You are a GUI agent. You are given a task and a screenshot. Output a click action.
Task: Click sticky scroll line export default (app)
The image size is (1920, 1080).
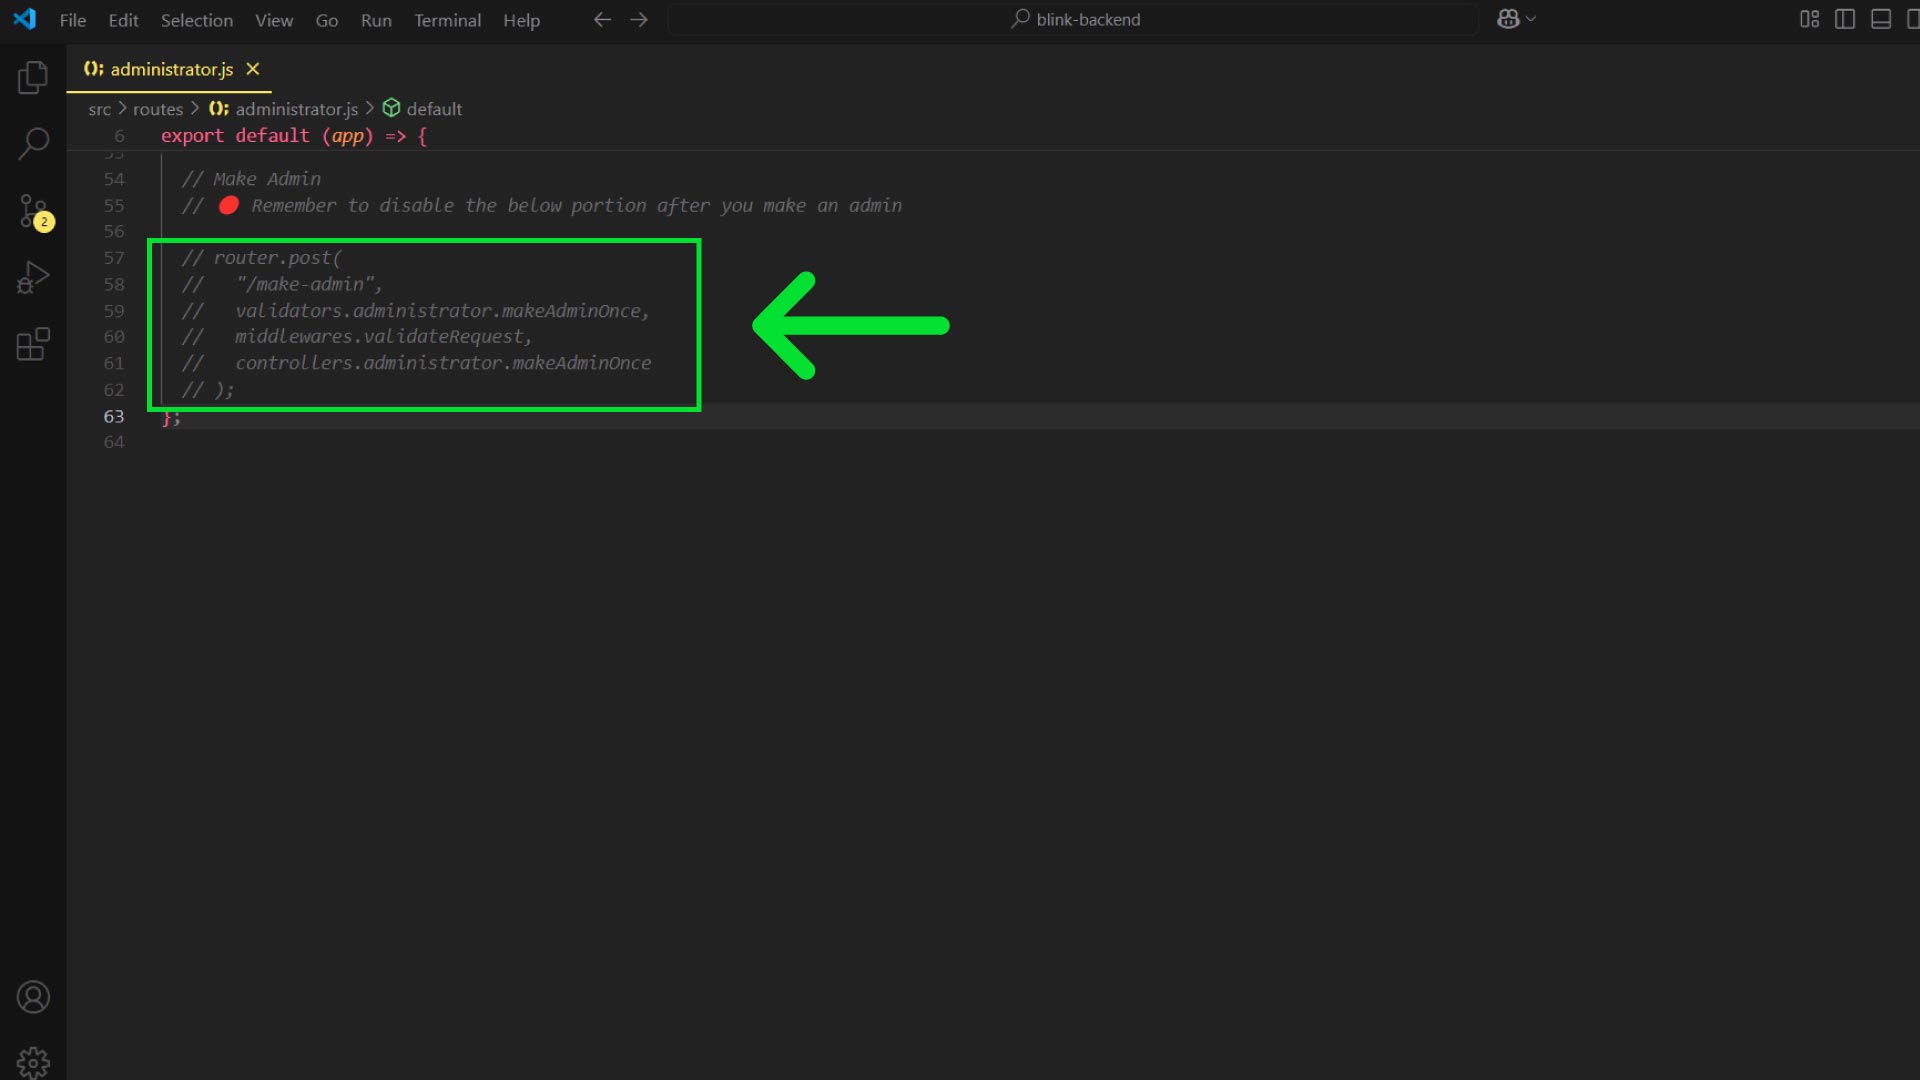[294, 136]
